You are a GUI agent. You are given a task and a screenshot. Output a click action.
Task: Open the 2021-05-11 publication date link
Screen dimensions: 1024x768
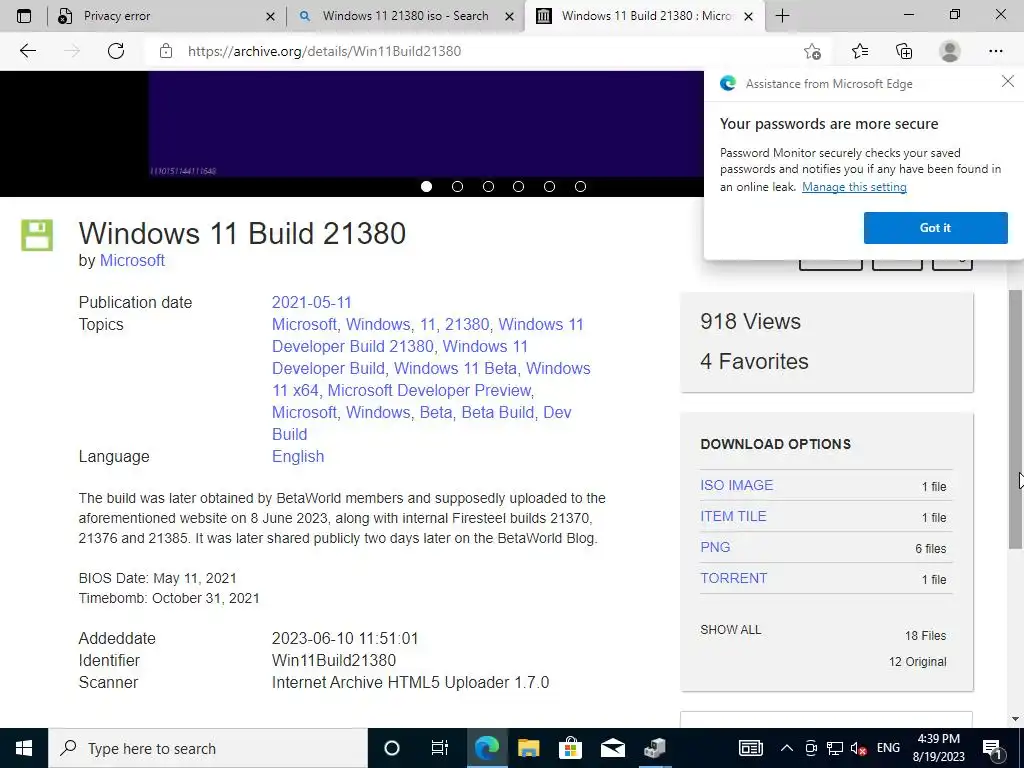click(x=312, y=302)
